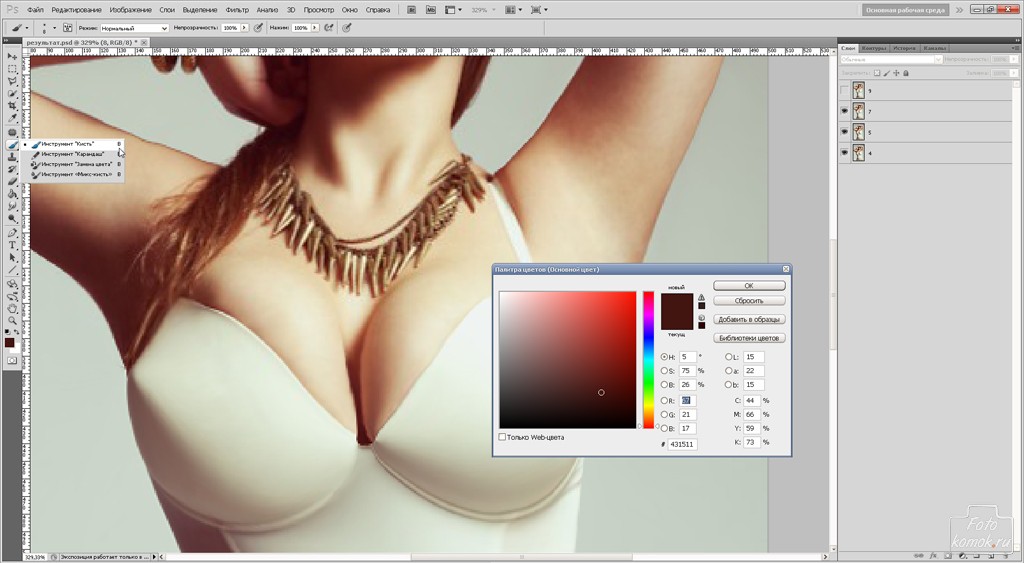Select the Spot Healing Brush tool

12,133
